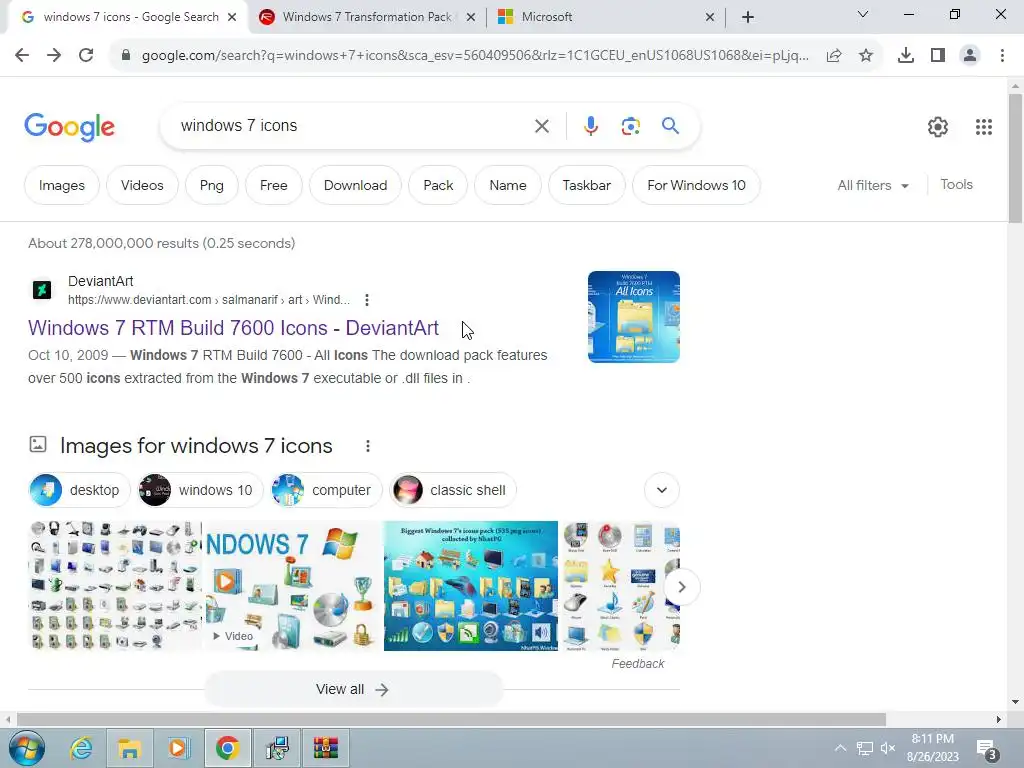
Task: Open Google quick settings gear
Action: (x=938, y=127)
